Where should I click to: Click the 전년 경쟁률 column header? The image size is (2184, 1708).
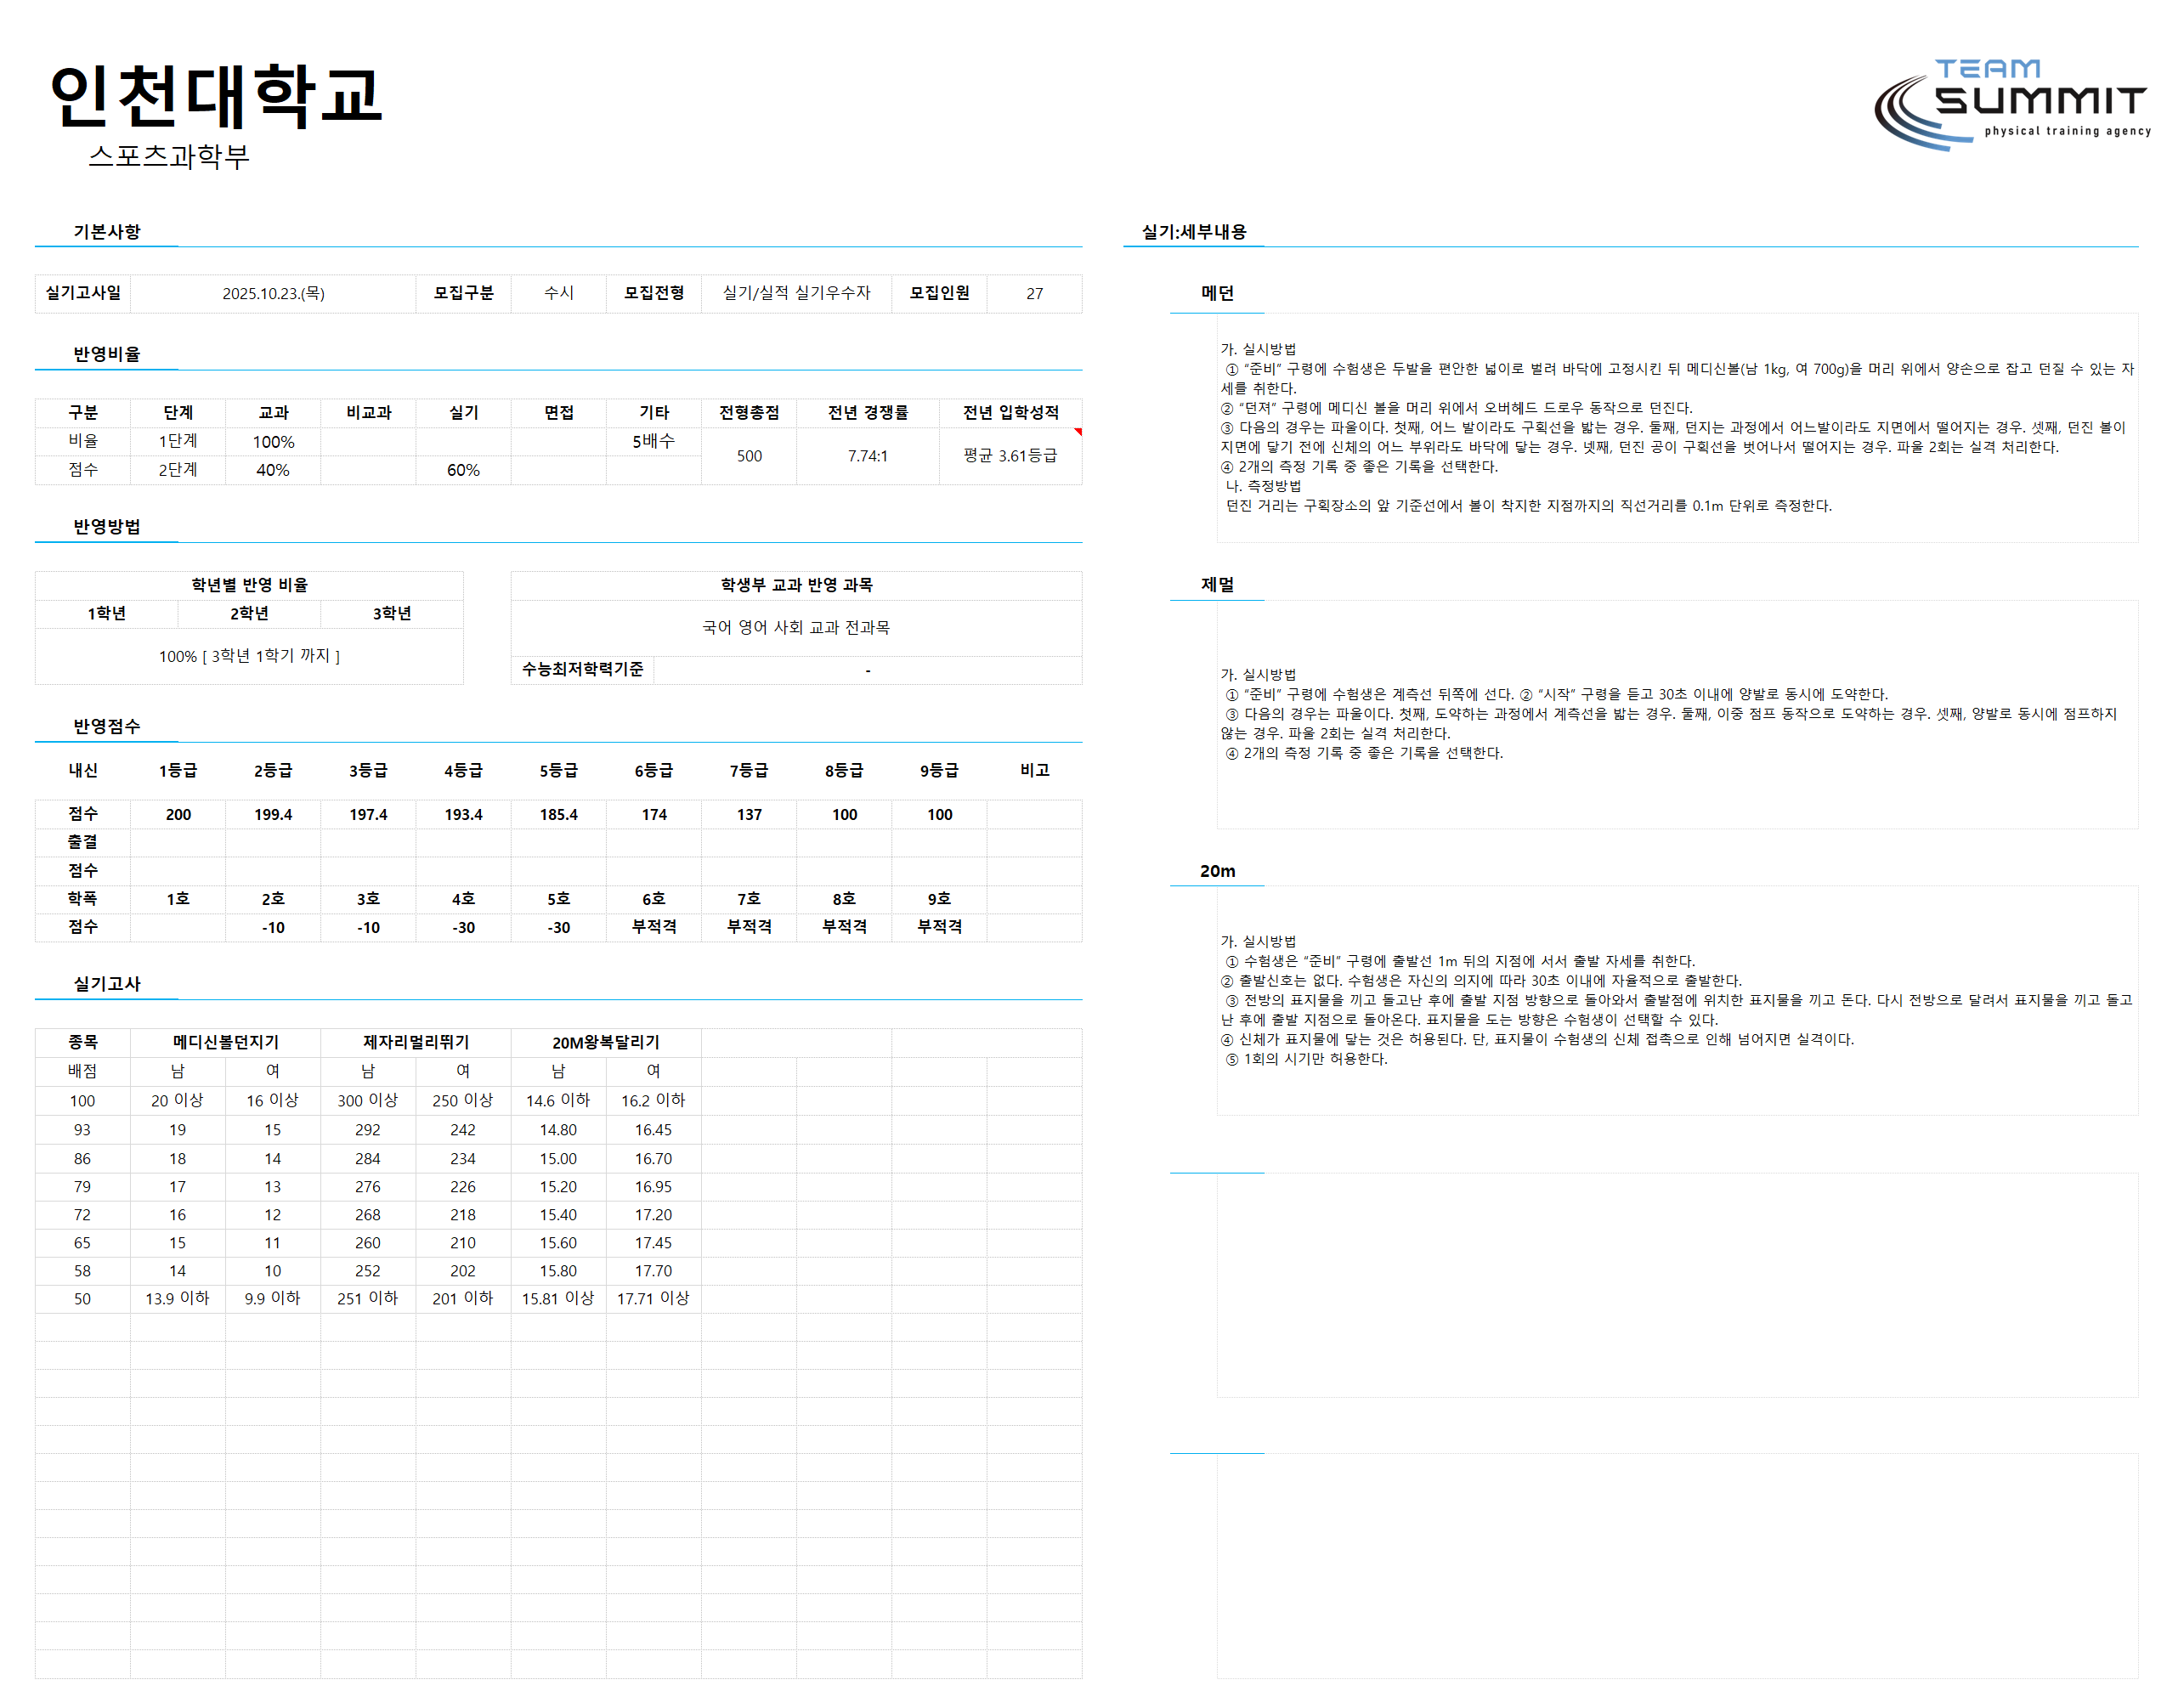click(868, 413)
